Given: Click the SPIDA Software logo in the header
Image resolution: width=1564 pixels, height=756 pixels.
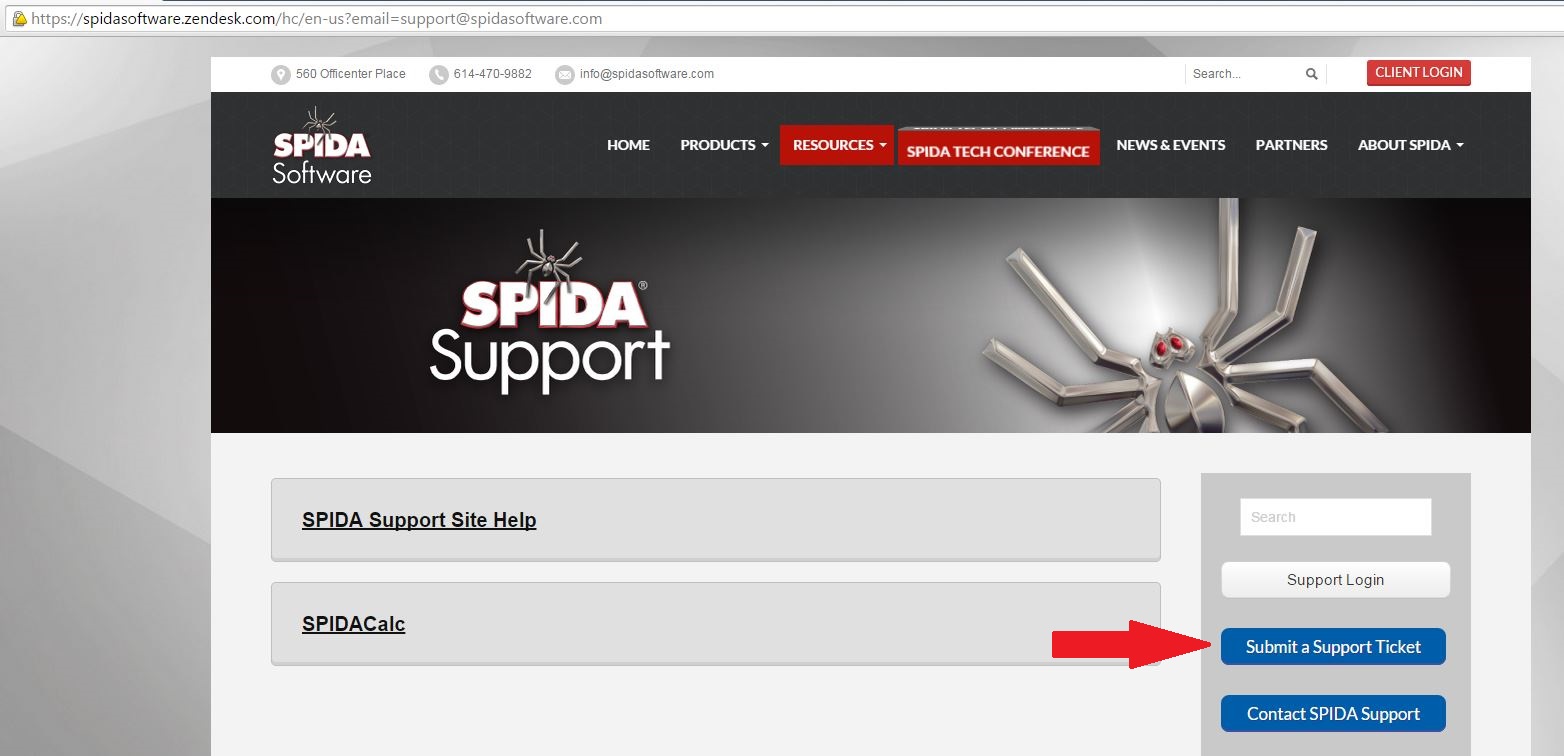Looking at the screenshot, I should (x=322, y=146).
